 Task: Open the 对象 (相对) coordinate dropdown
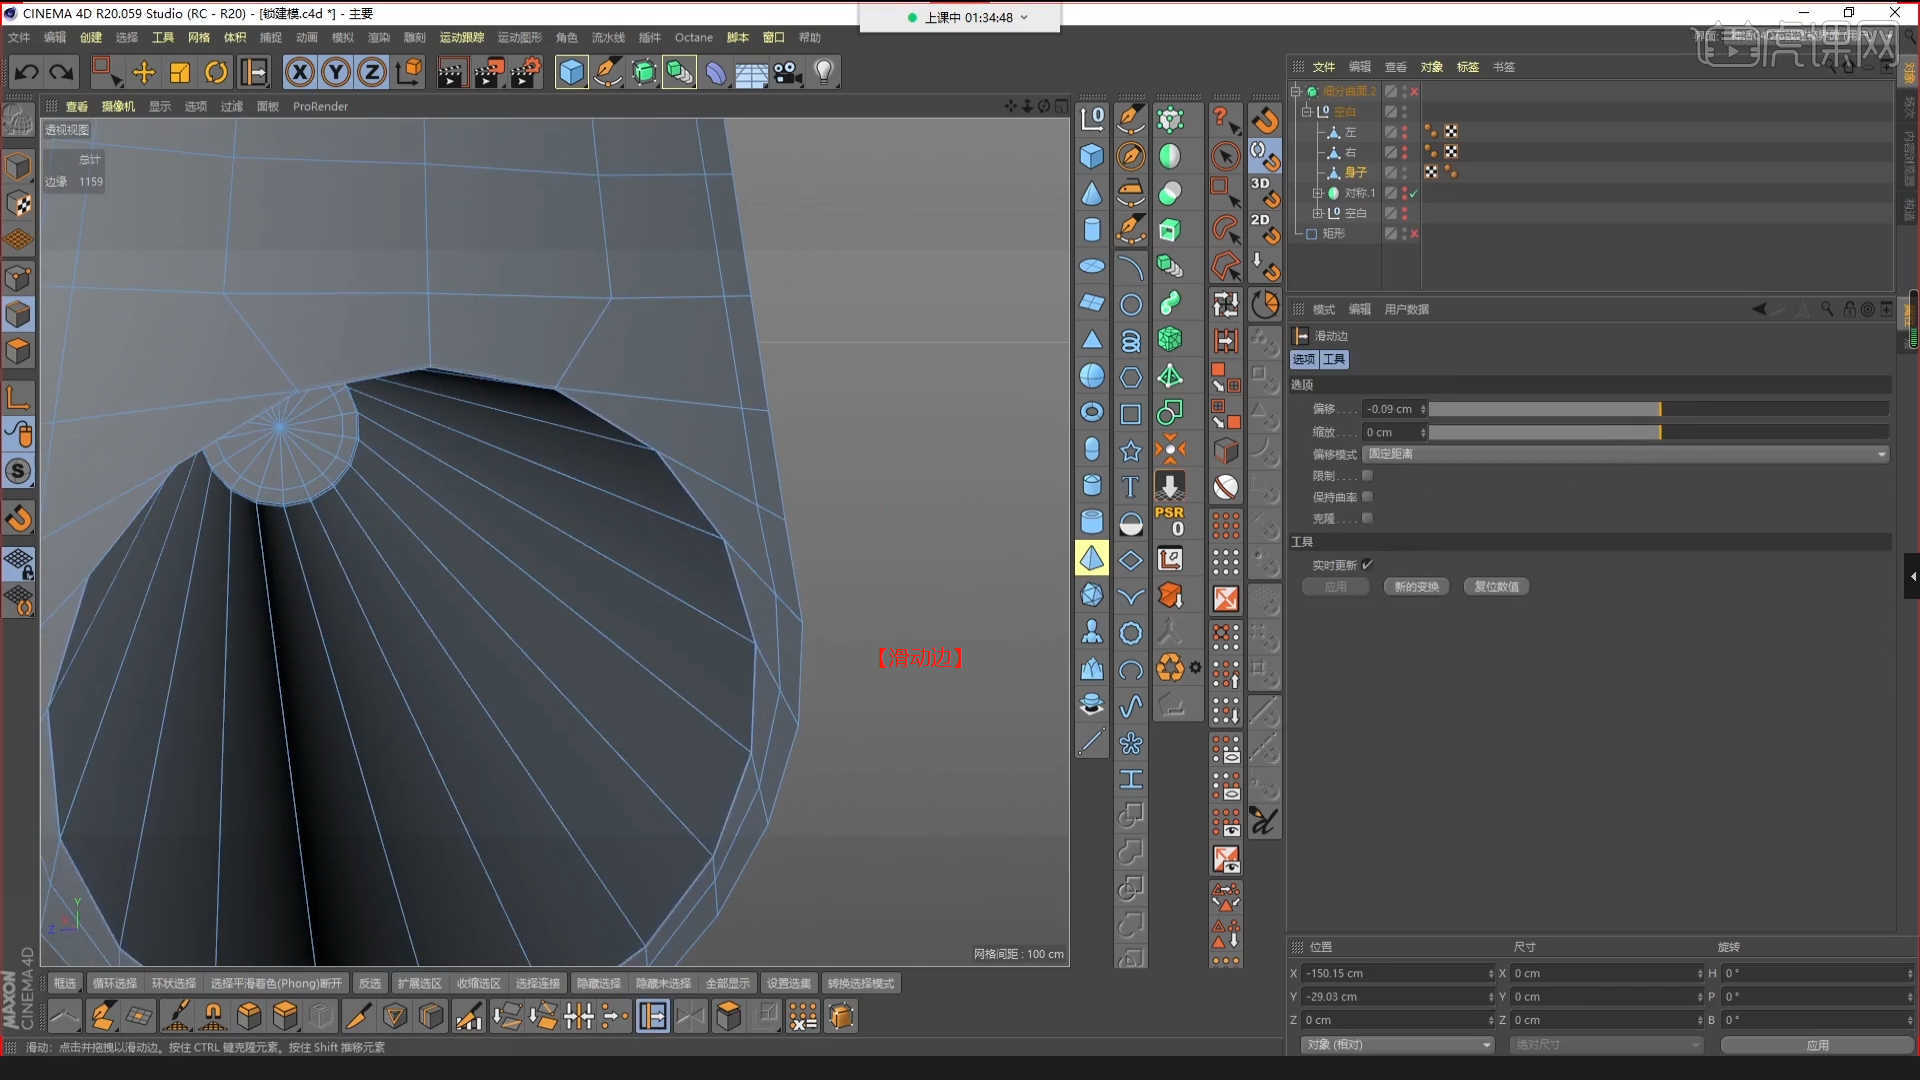pyautogui.click(x=1397, y=1045)
